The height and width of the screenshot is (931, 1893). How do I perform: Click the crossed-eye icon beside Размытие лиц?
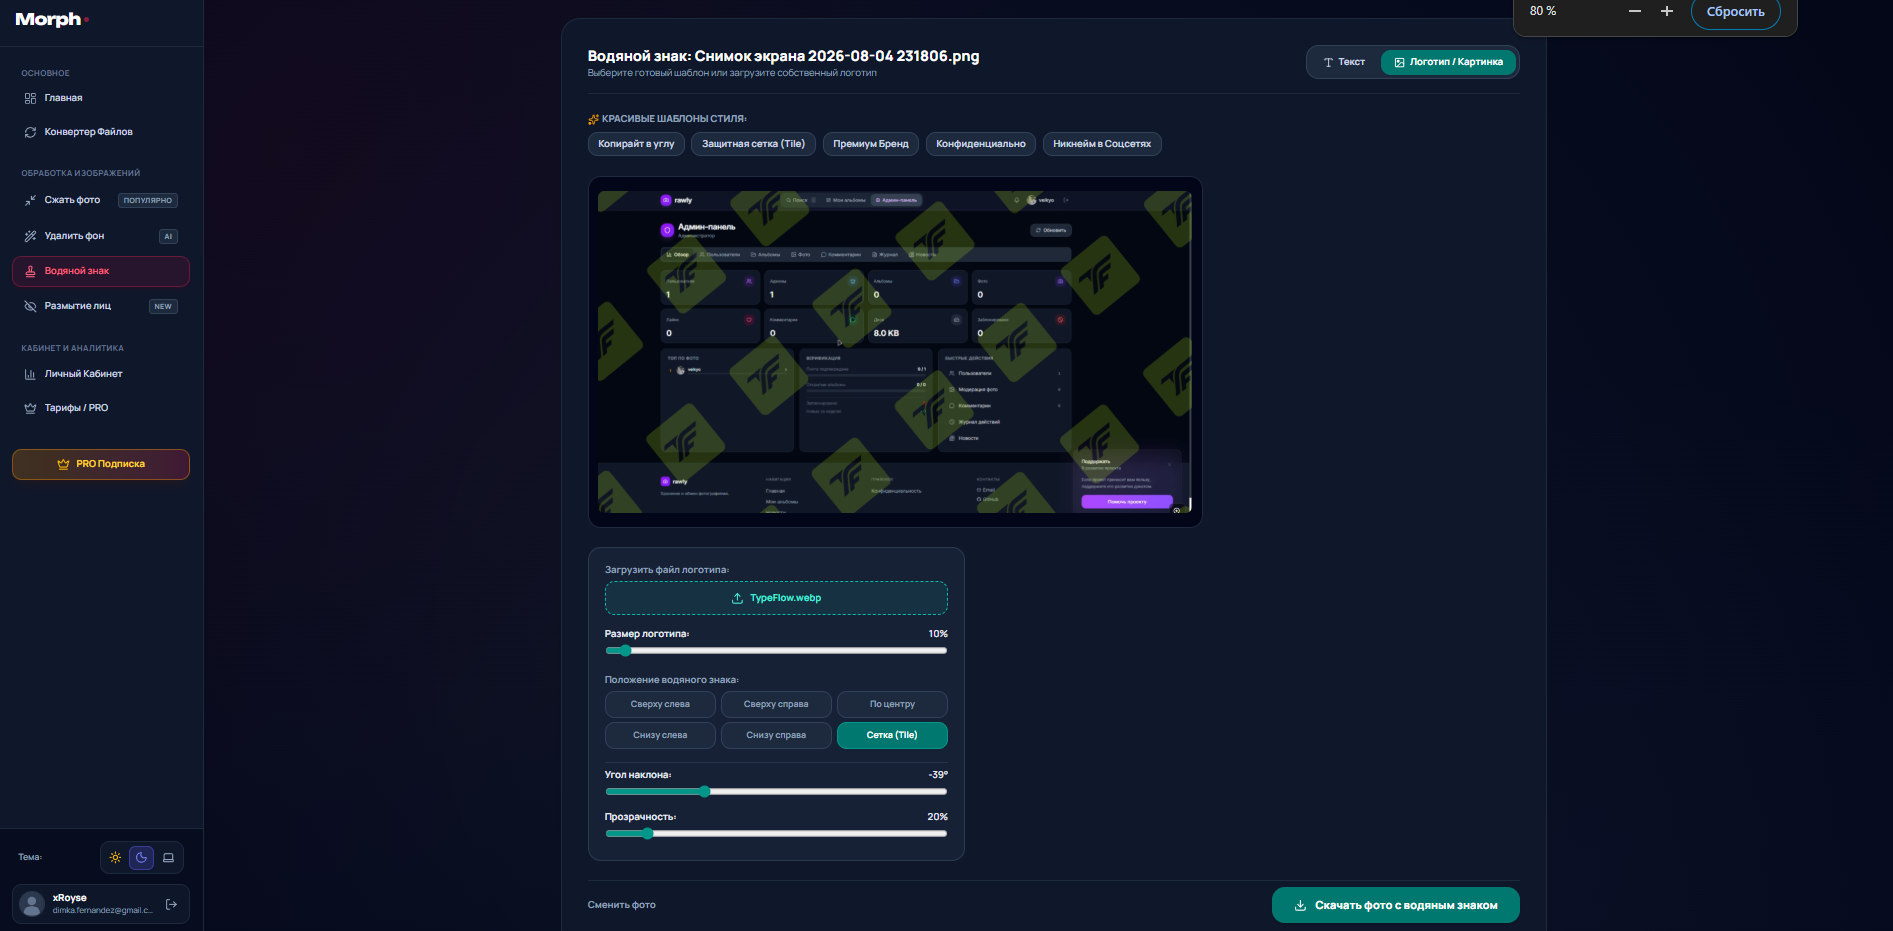(x=30, y=306)
